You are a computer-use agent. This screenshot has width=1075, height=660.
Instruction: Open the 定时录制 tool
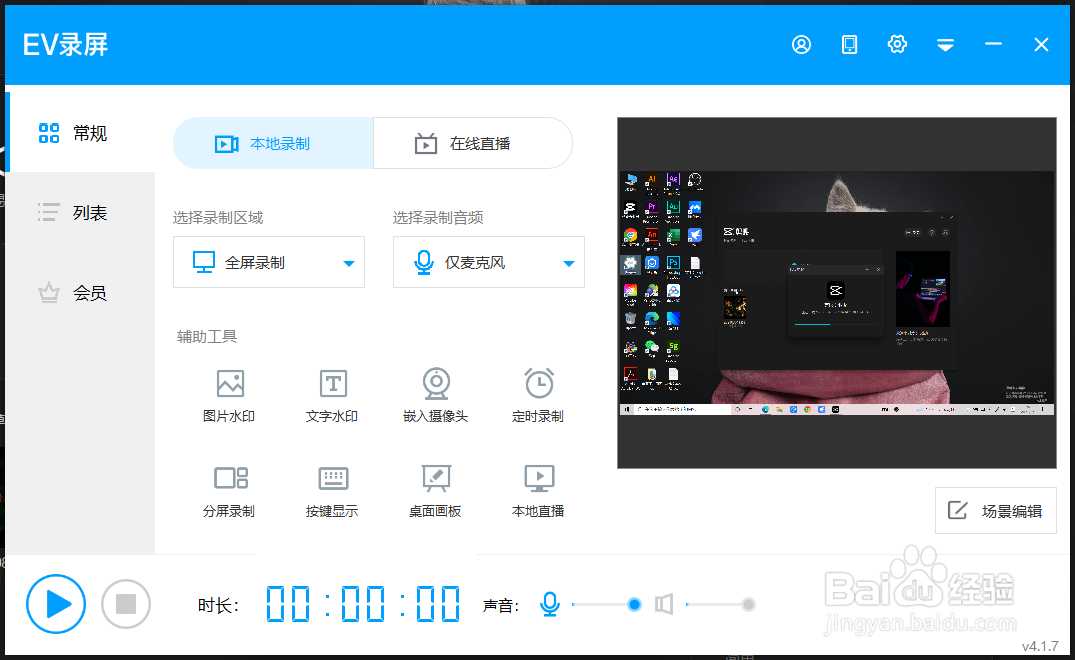539,396
